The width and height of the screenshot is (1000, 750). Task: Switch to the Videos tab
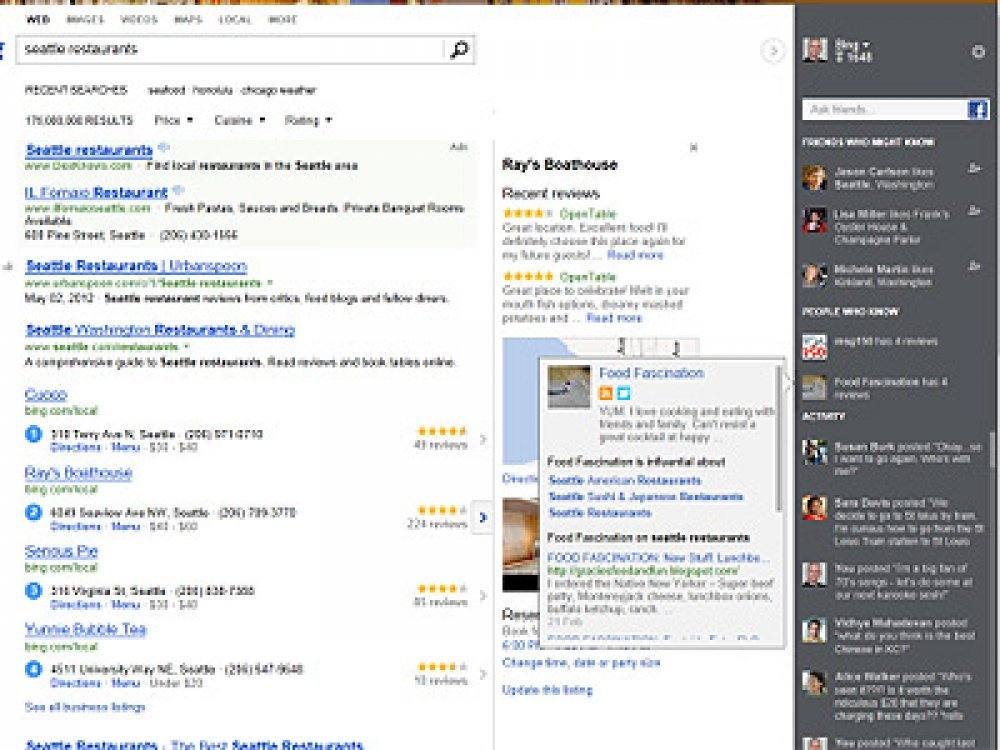pyautogui.click(x=138, y=19)
